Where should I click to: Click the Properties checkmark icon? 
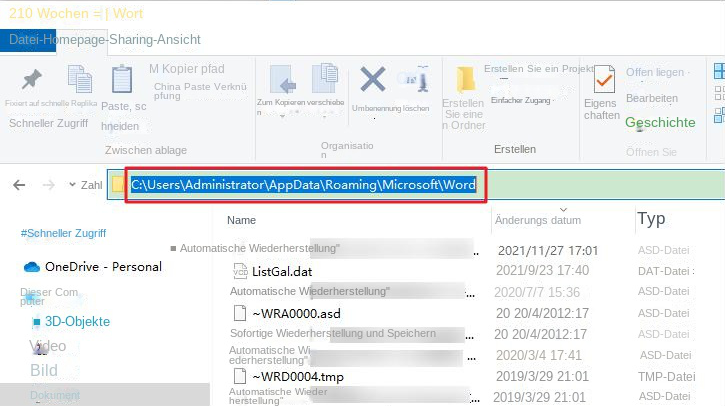(x=604, y=80)
